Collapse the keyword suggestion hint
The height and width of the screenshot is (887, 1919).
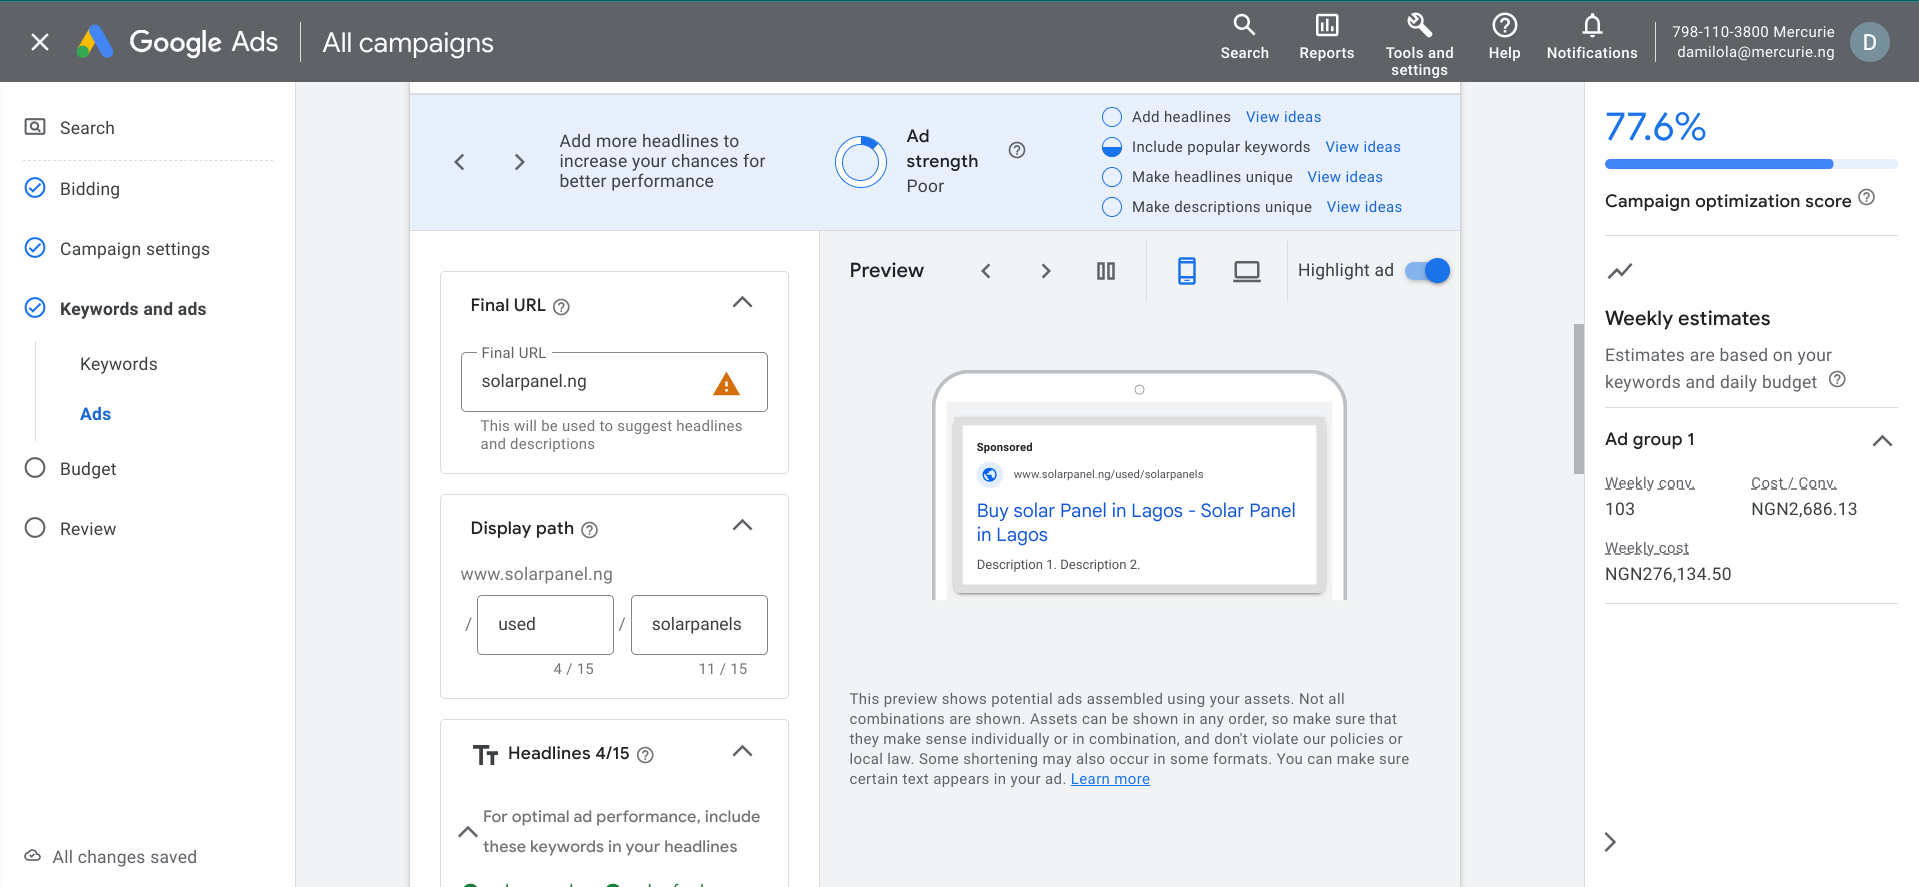(x=467, y=832)
